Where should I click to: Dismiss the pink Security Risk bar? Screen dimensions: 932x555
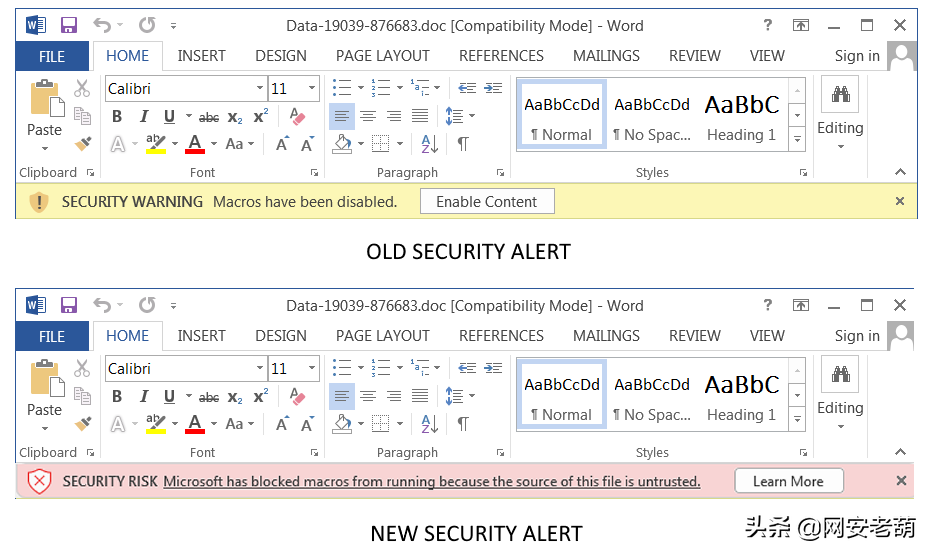coord(901,481)
